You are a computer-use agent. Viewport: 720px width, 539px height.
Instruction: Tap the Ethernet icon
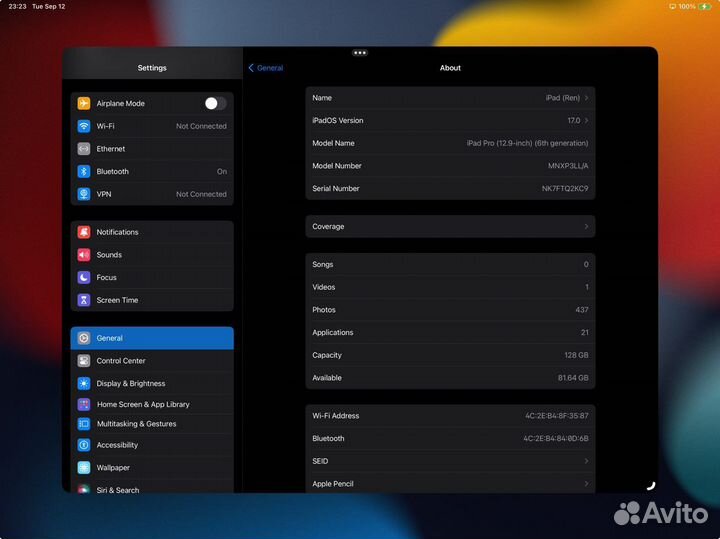84,149
